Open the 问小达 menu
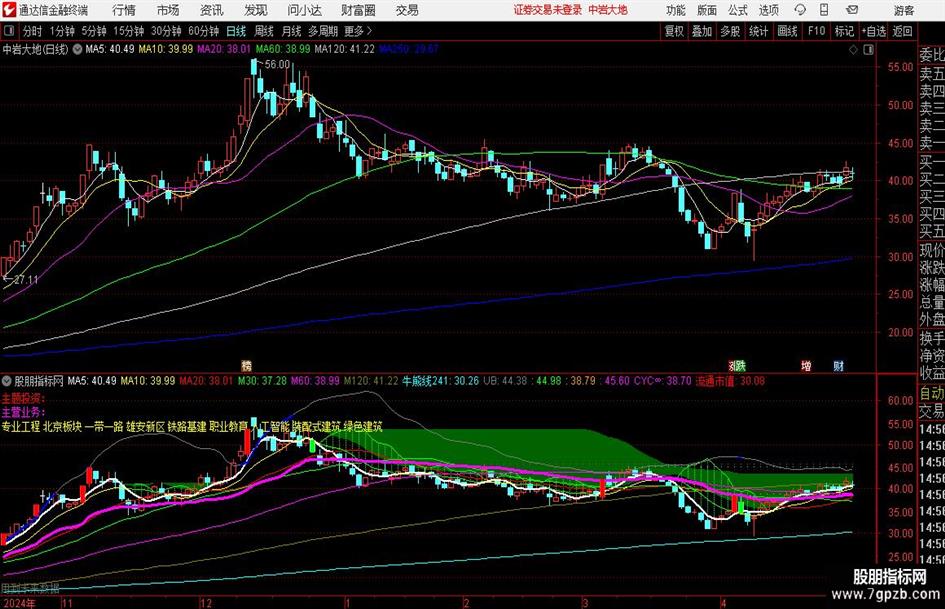 [304, 10]
